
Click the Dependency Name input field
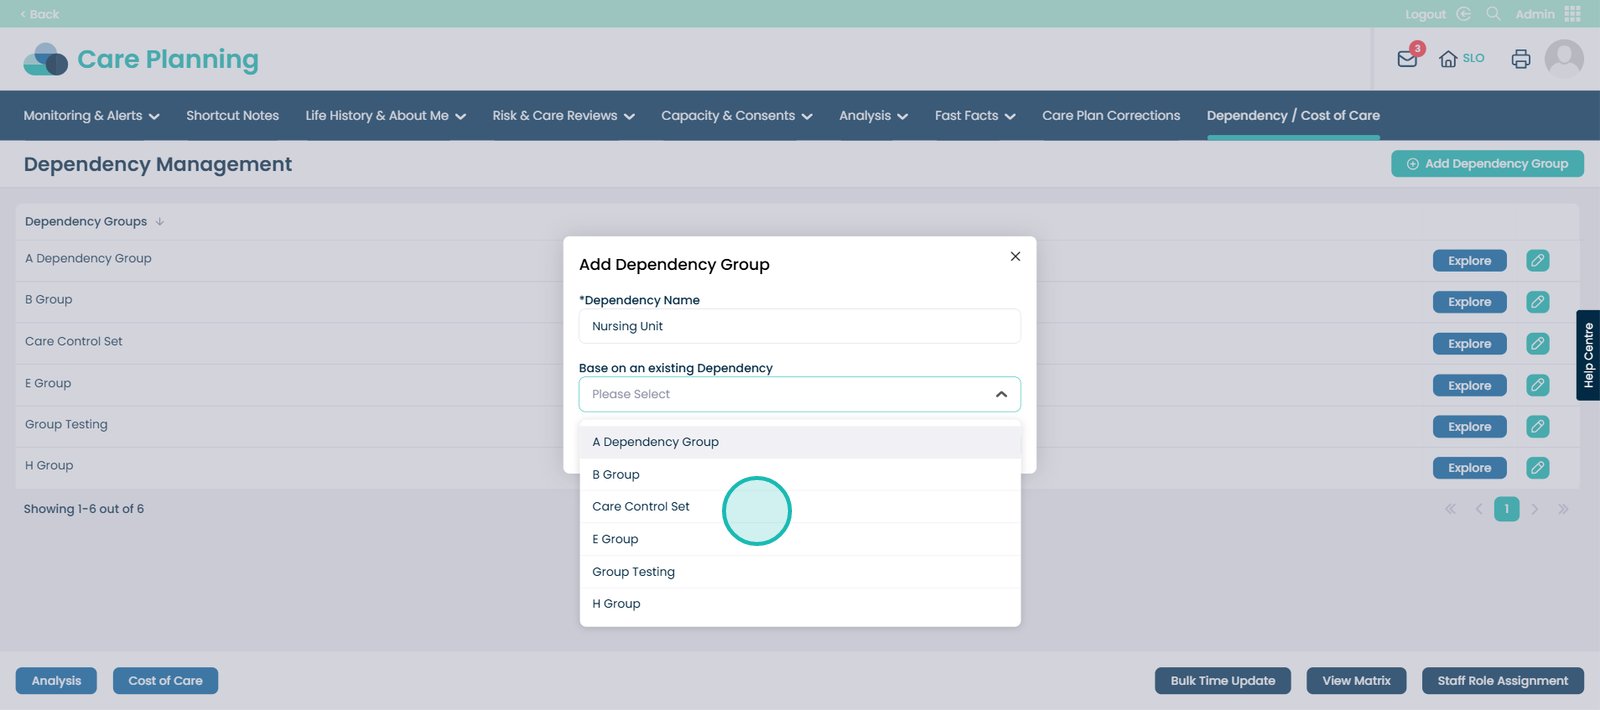799,326
